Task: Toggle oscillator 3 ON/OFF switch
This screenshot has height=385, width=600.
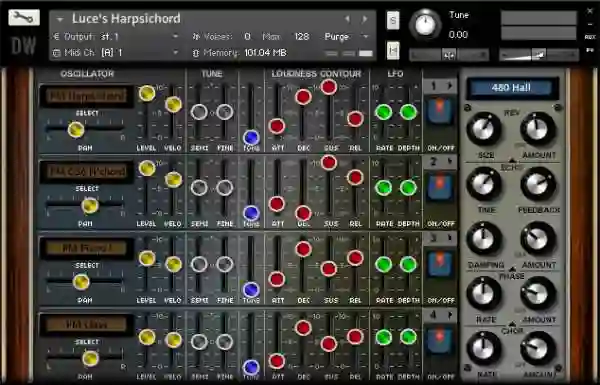Action: [x=440, y=264]
